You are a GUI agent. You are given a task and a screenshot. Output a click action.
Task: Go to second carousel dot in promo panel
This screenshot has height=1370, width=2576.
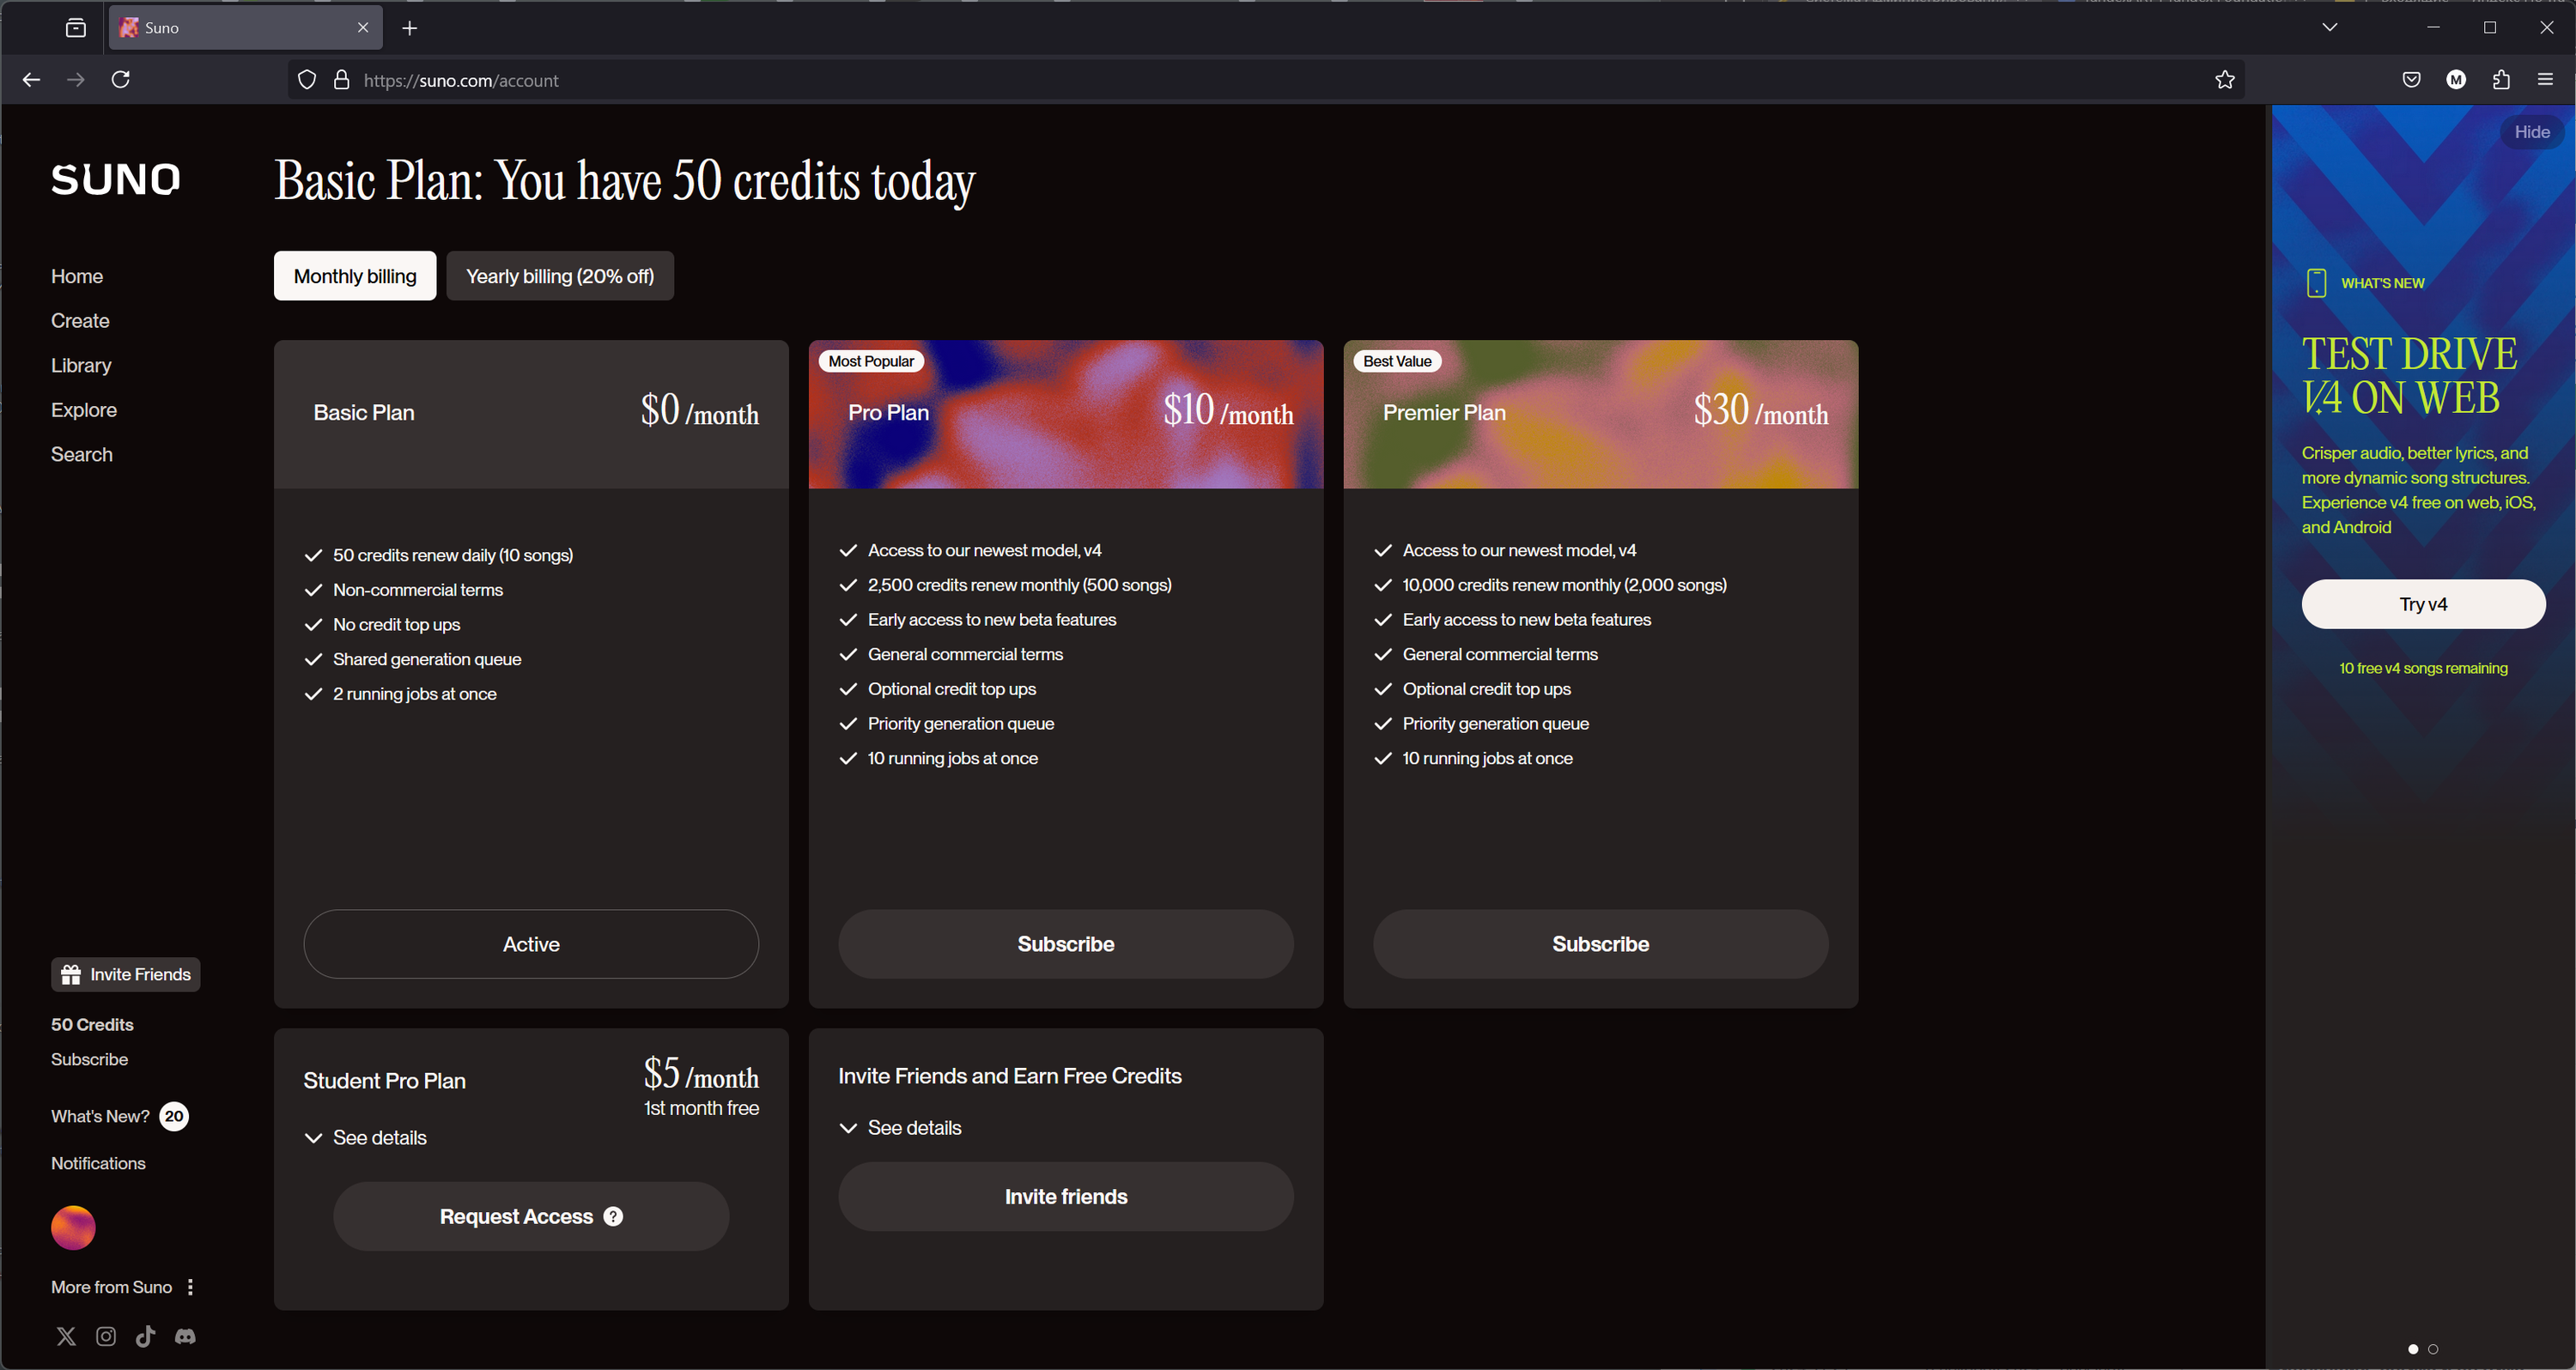pyautogui.click(x=2433, y=1349)
